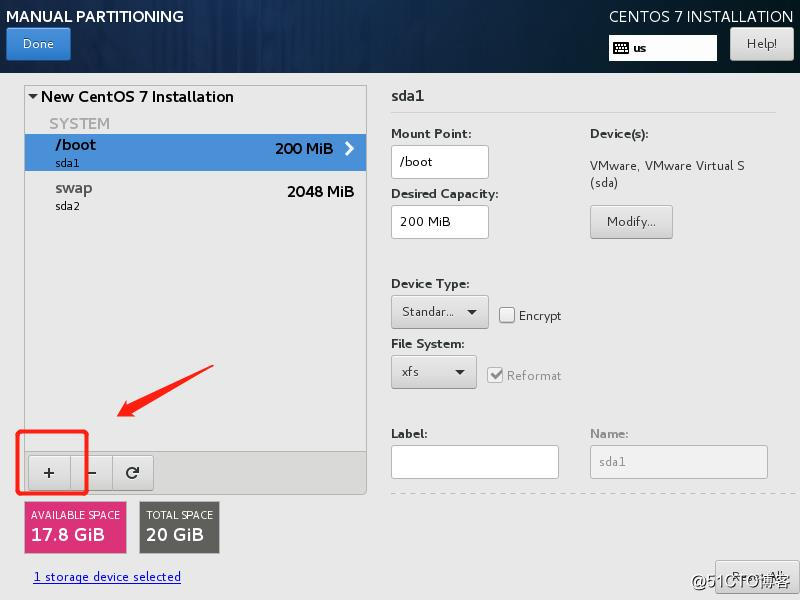This screenshot has width=800, height=600.
Task: Click the us keyboard layout selector
Action: (x=663, y=48)
